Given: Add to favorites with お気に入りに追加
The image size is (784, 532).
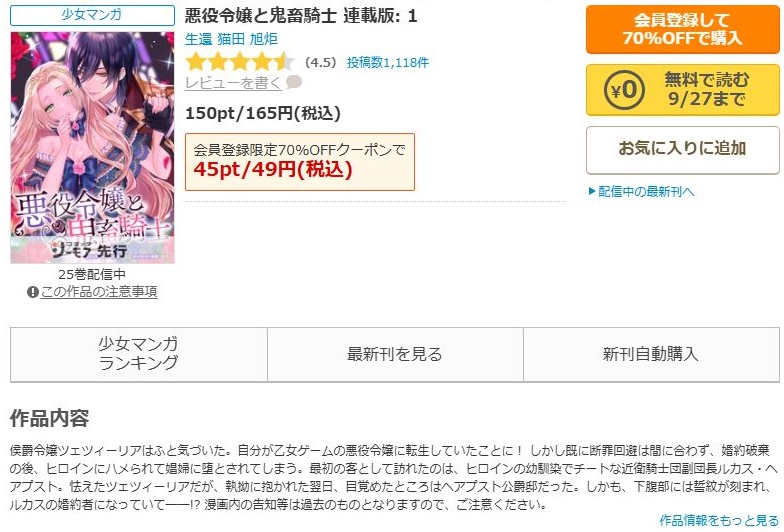Looking at the screenshot, I should [x=682, y=150].
